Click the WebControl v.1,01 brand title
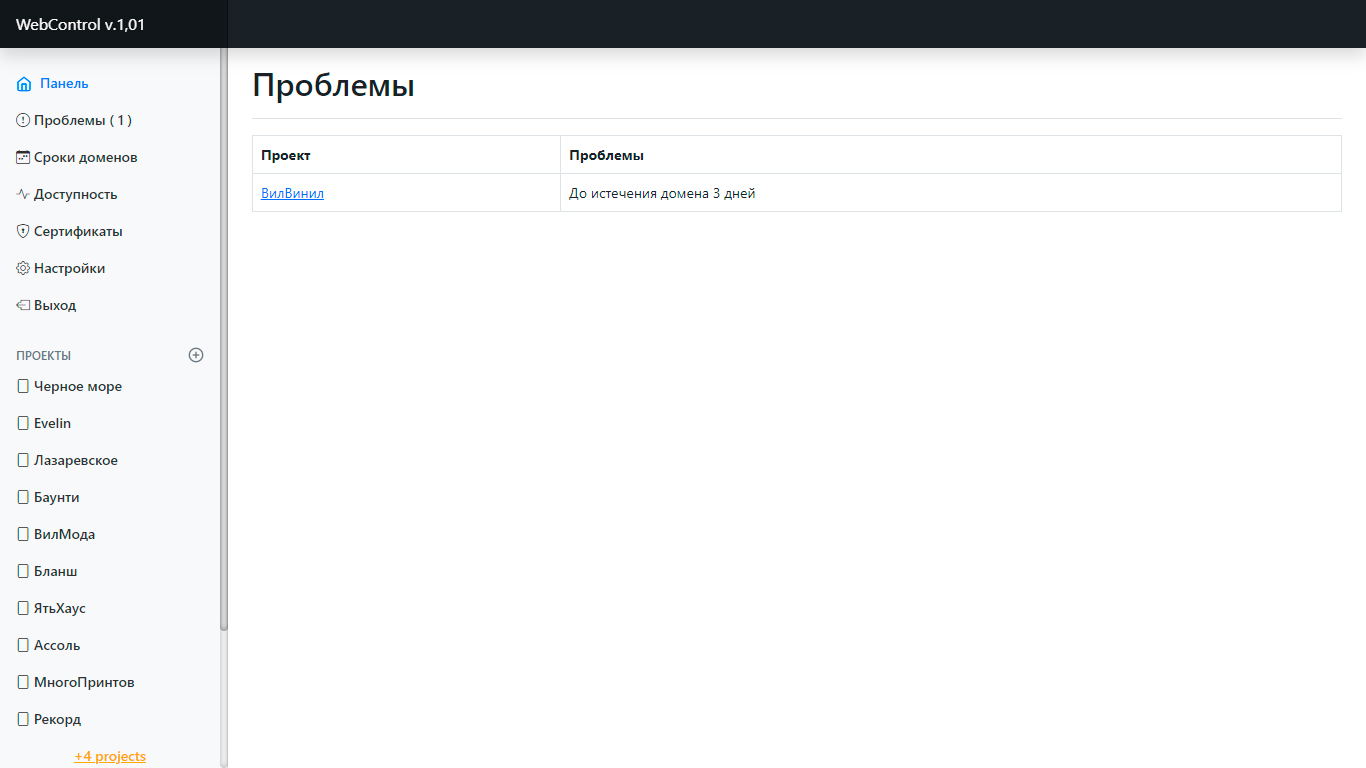 [x=80, y=25]
